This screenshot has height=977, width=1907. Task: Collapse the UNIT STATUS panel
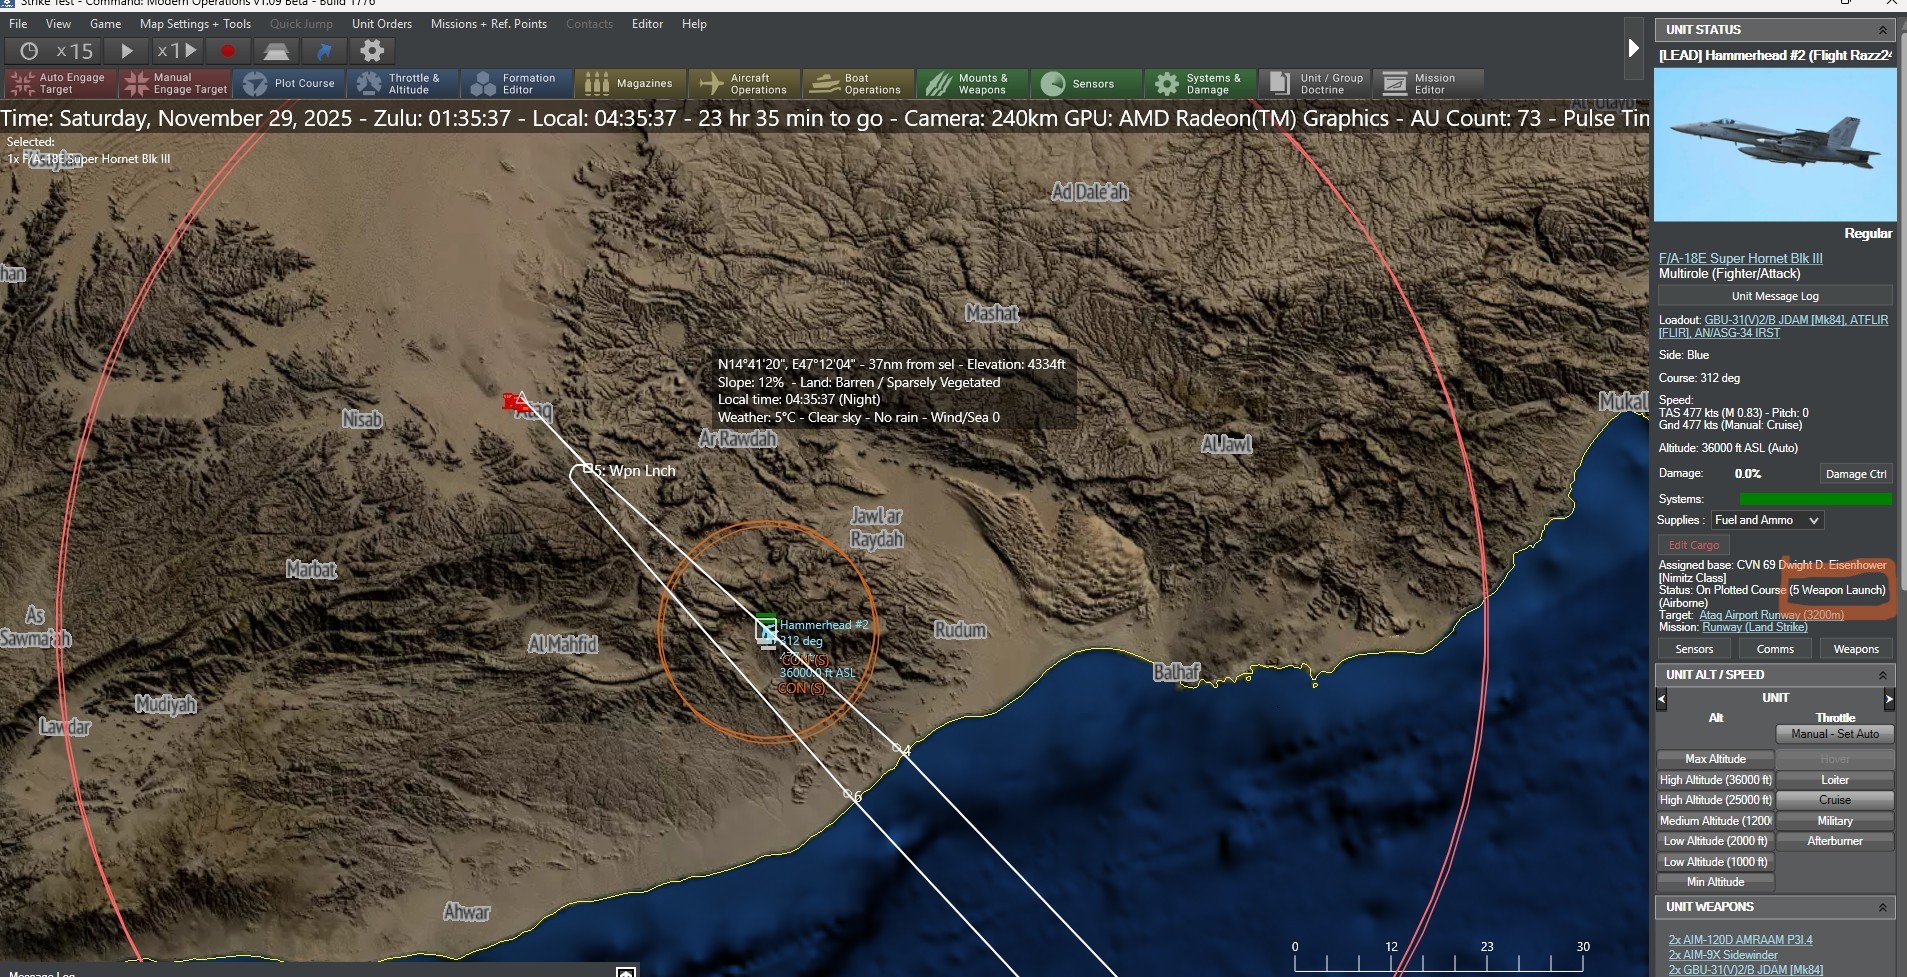[1882, 30]
